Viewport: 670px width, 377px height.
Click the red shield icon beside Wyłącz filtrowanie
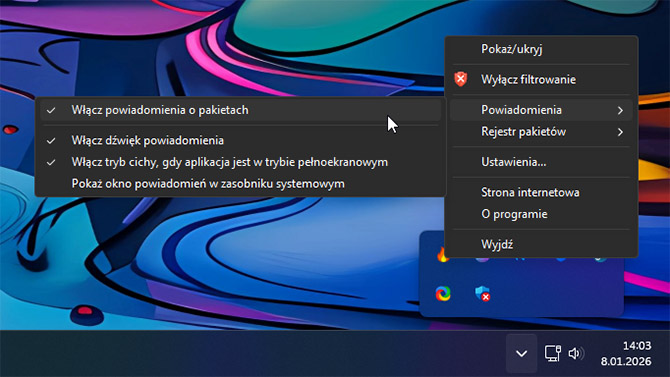coord(460,80)
